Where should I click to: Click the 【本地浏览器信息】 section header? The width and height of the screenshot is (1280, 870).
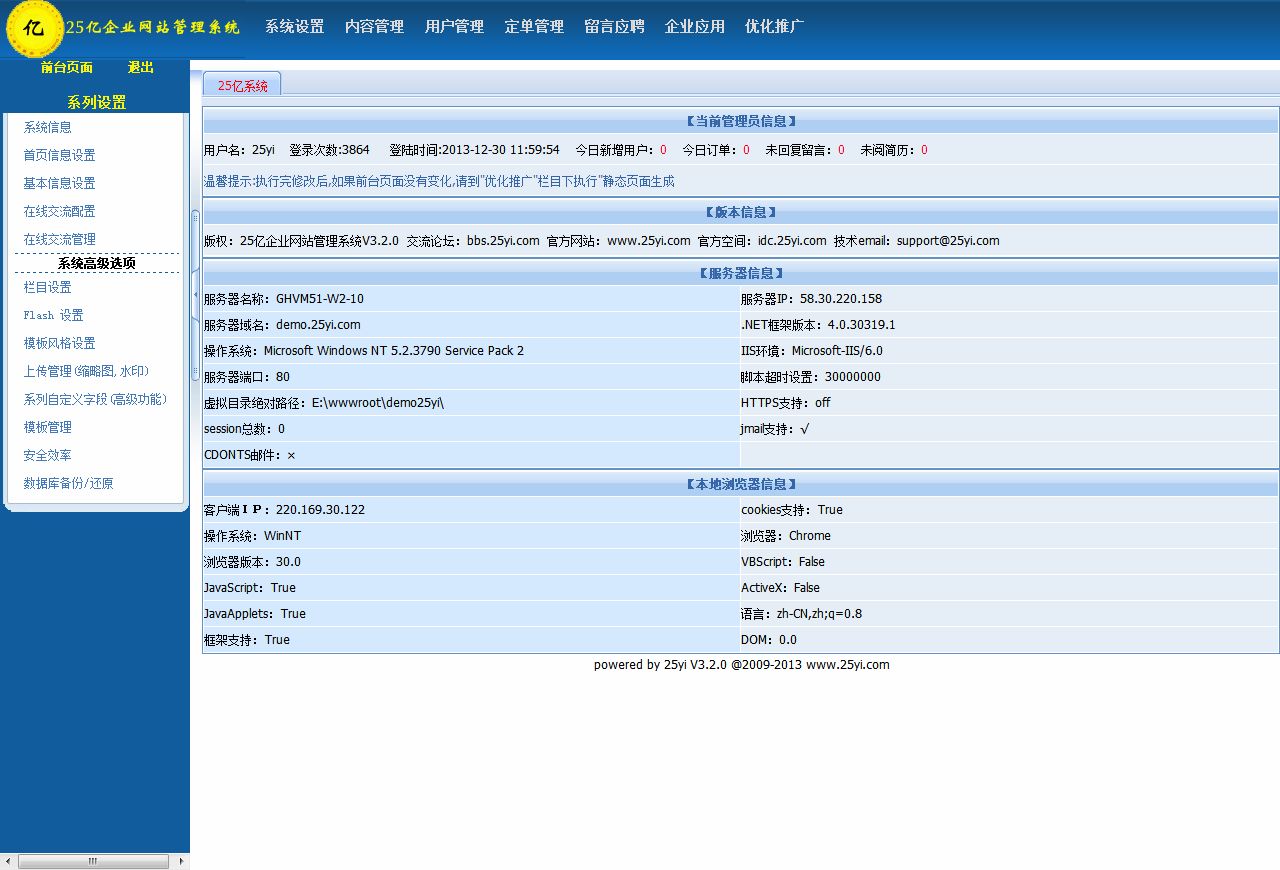click(740, 484)
